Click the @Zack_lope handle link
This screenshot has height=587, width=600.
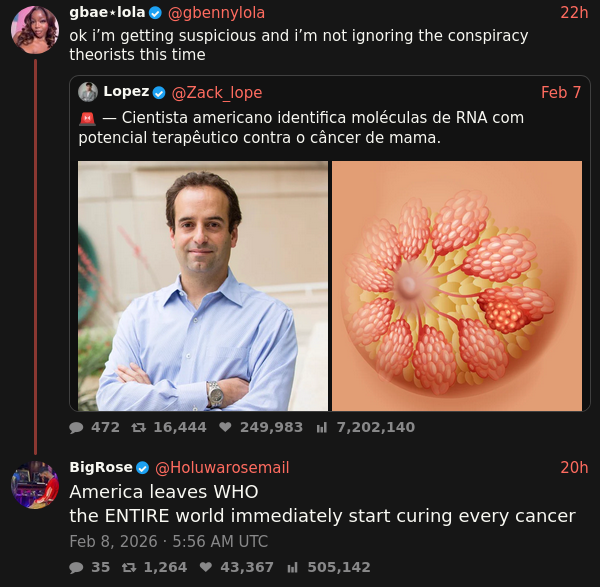[x=217, y=92]
